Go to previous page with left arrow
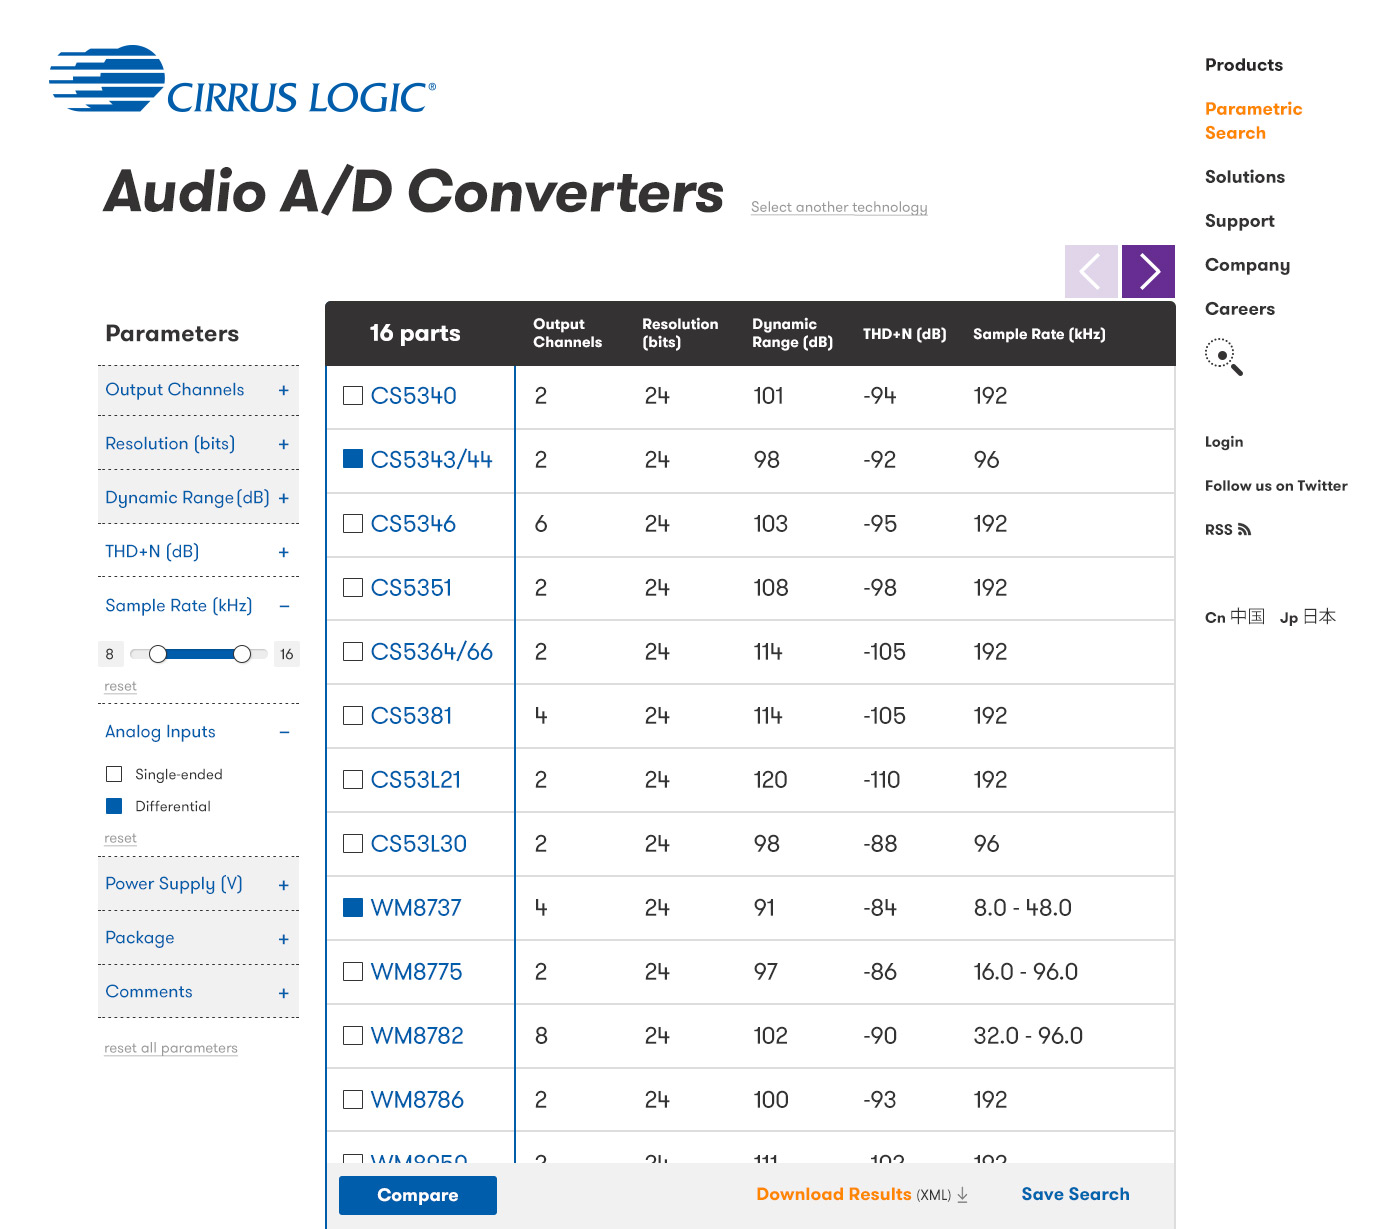 click(1091, 271)
